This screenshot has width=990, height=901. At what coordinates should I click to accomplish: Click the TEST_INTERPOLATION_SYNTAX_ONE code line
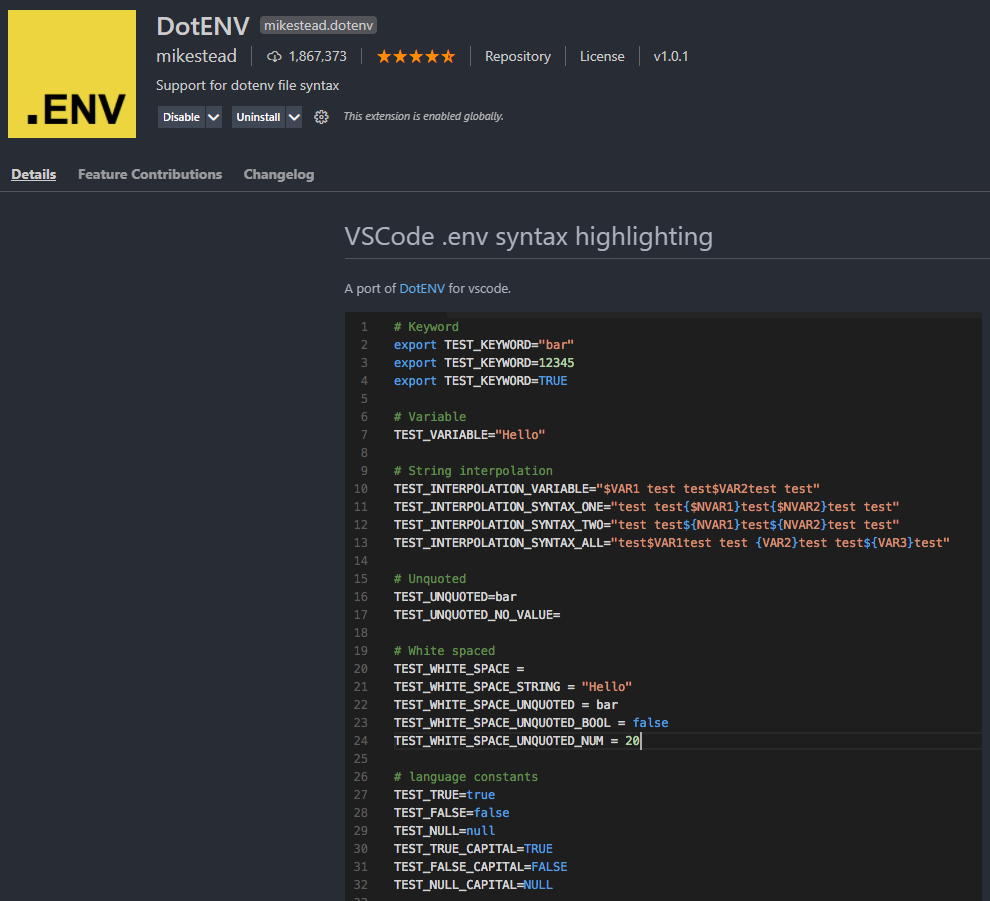[647, 506]
